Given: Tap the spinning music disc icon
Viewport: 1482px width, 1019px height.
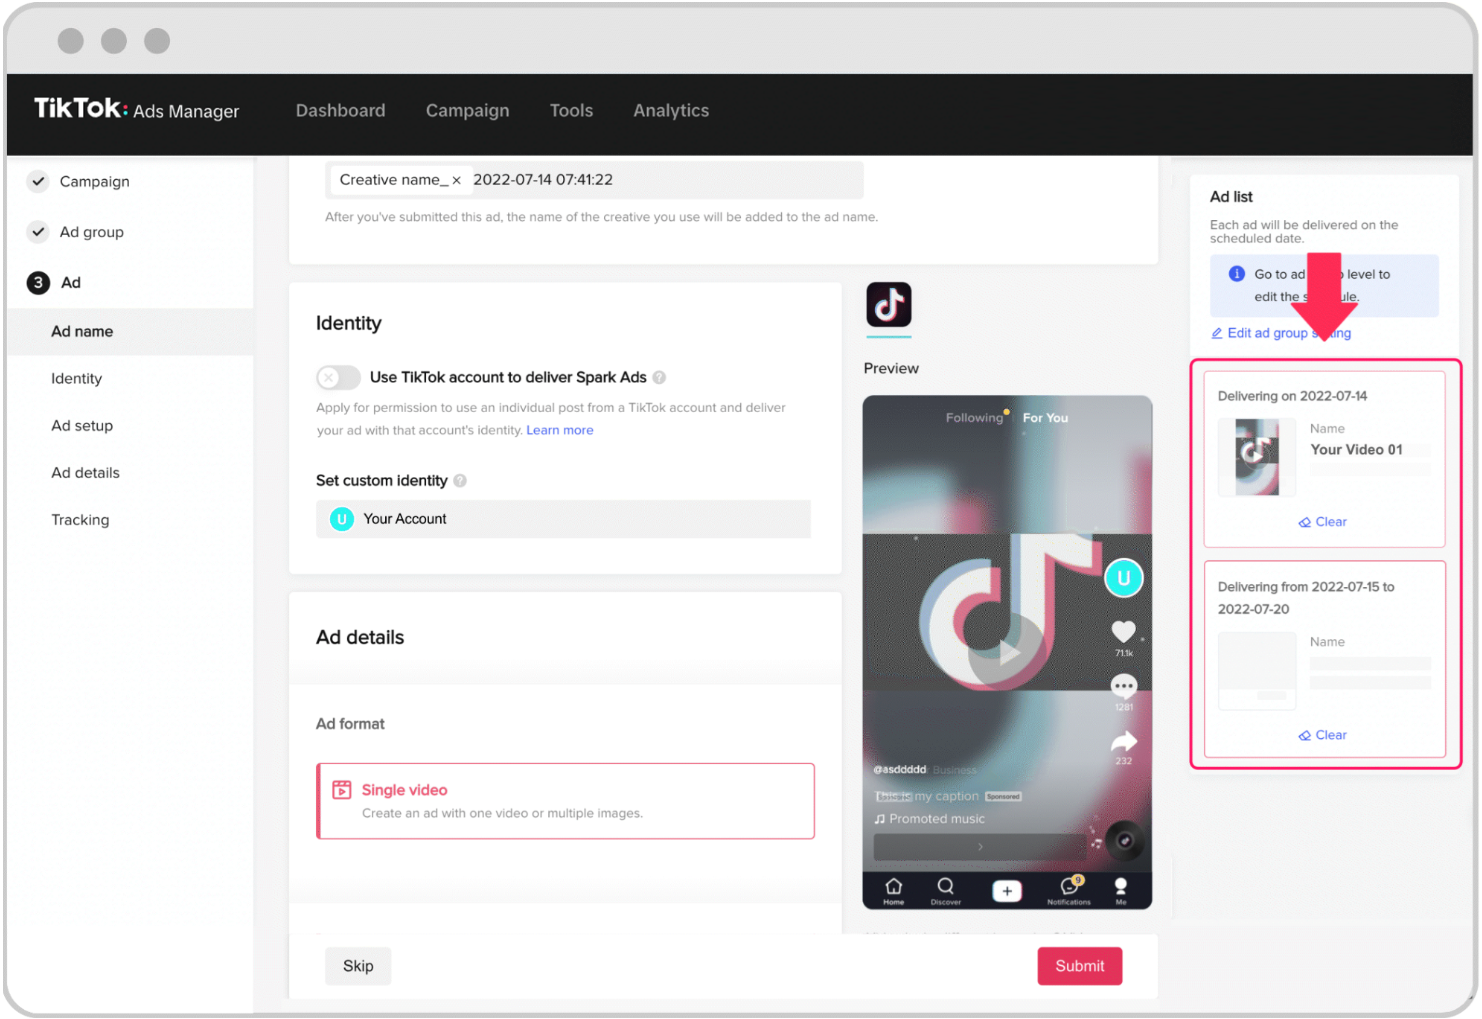Looking at the screenshot, I should click(1124, 841).
